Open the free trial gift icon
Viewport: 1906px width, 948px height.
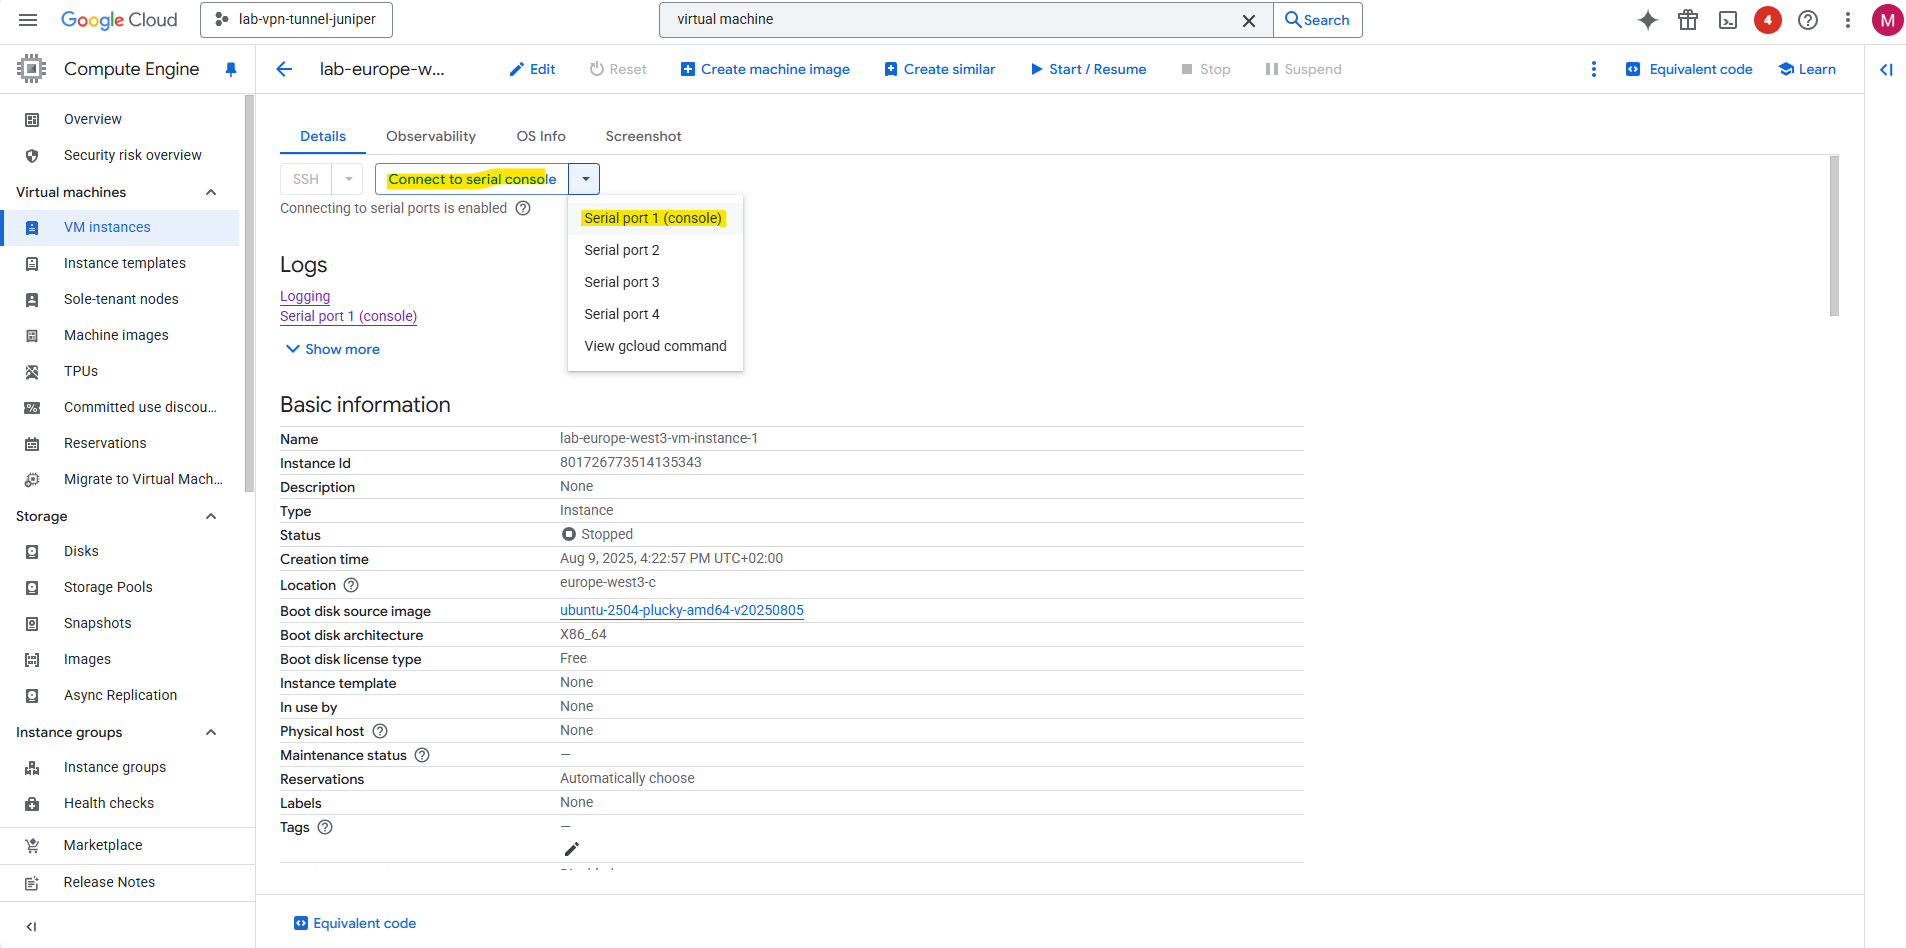tap(1688, 20)
